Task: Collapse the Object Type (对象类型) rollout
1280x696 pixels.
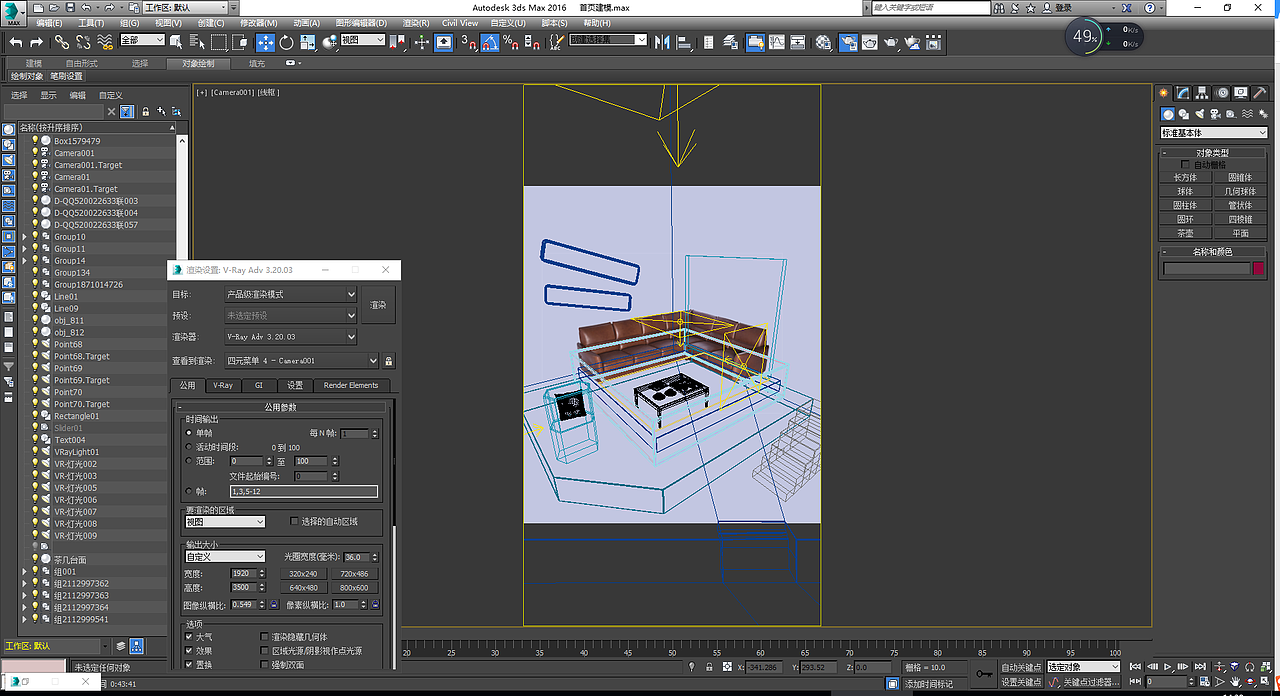Action: click(1212, 153)
